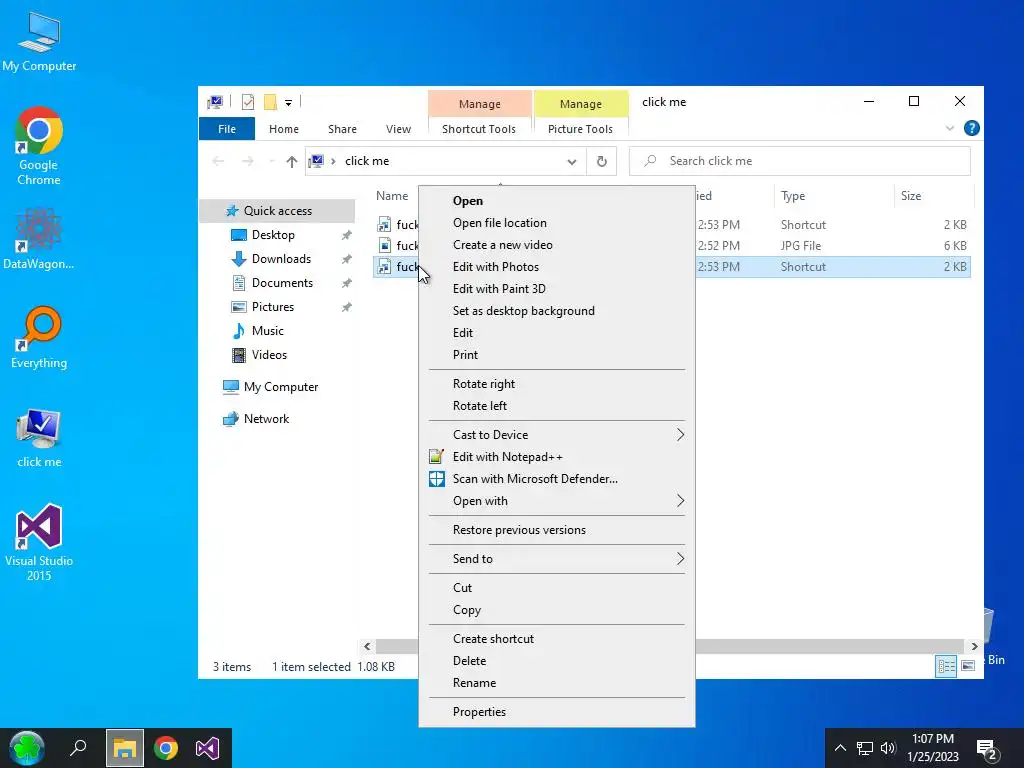Open the Home ribbon tab

[283, 129]
